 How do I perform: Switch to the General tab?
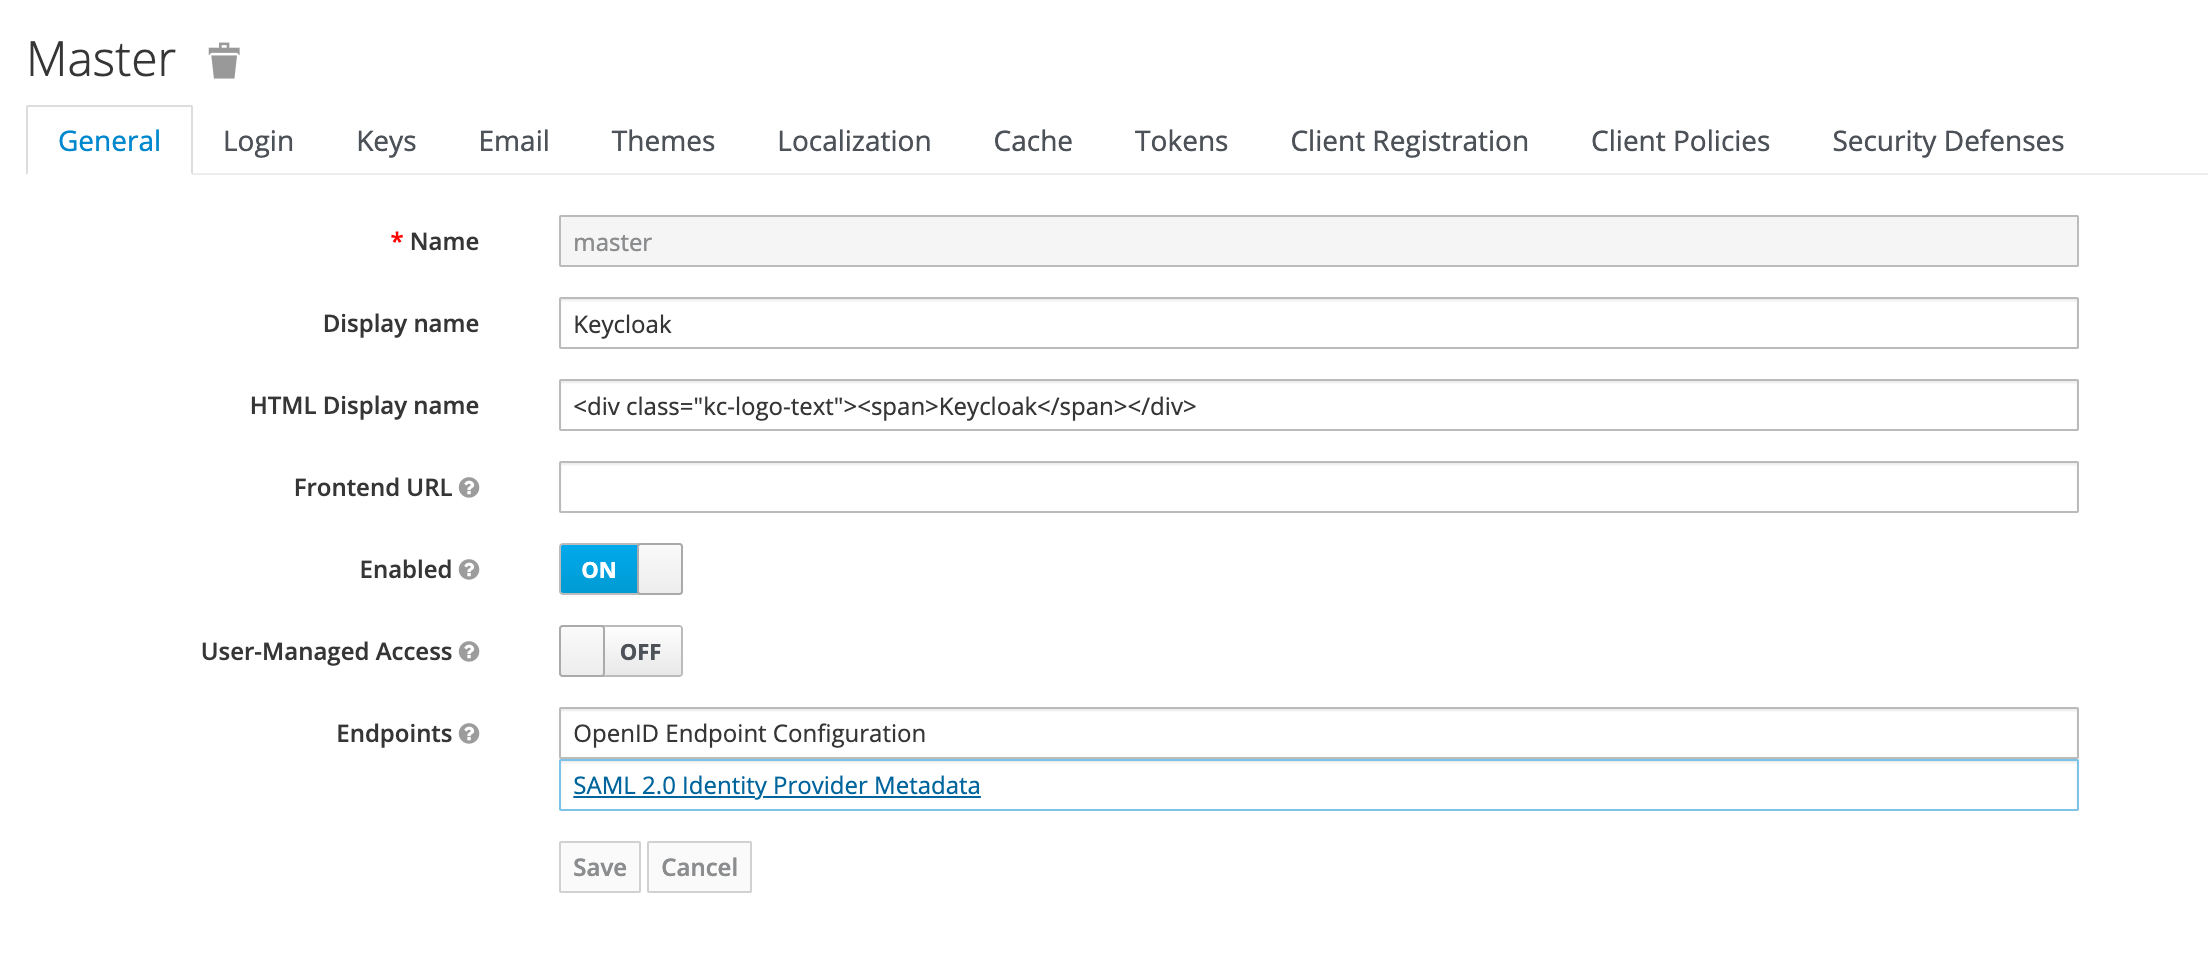(109, 141)
